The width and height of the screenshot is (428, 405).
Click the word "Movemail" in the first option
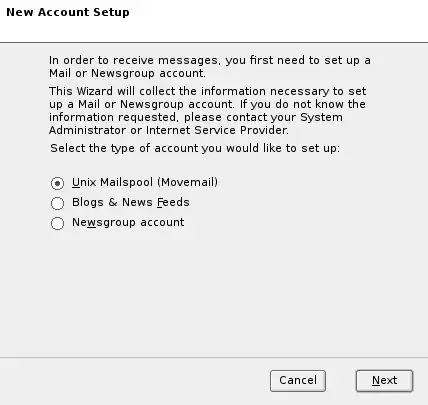click(x=188, y=182)
